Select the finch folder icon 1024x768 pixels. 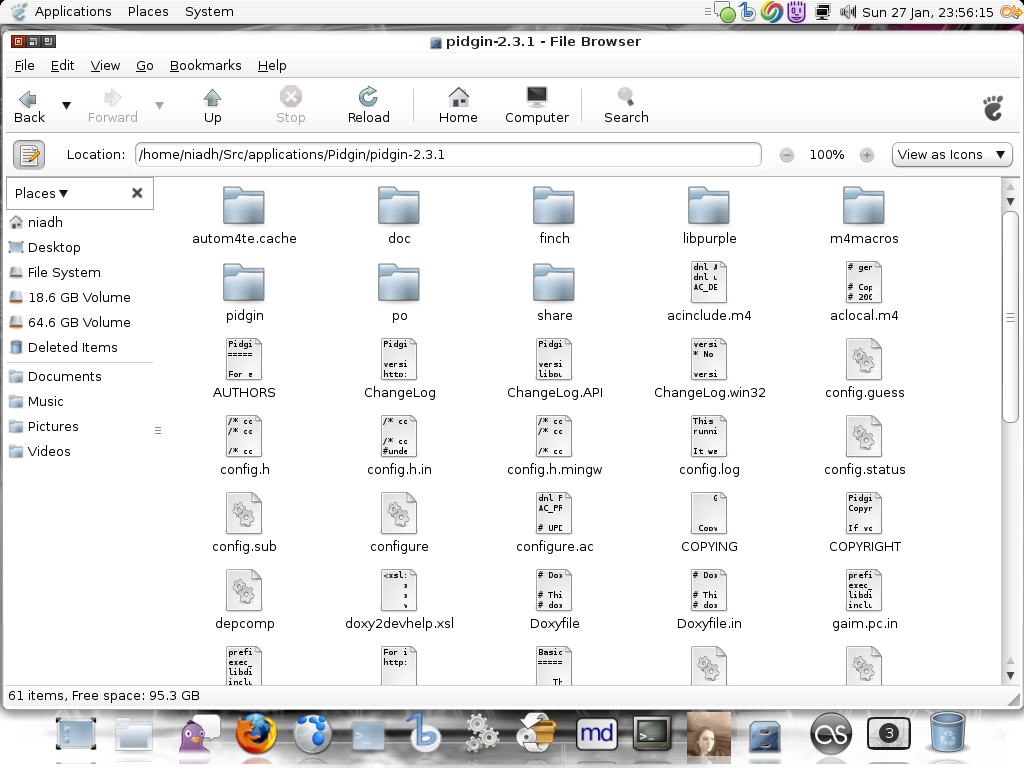(x=554, y=205)
